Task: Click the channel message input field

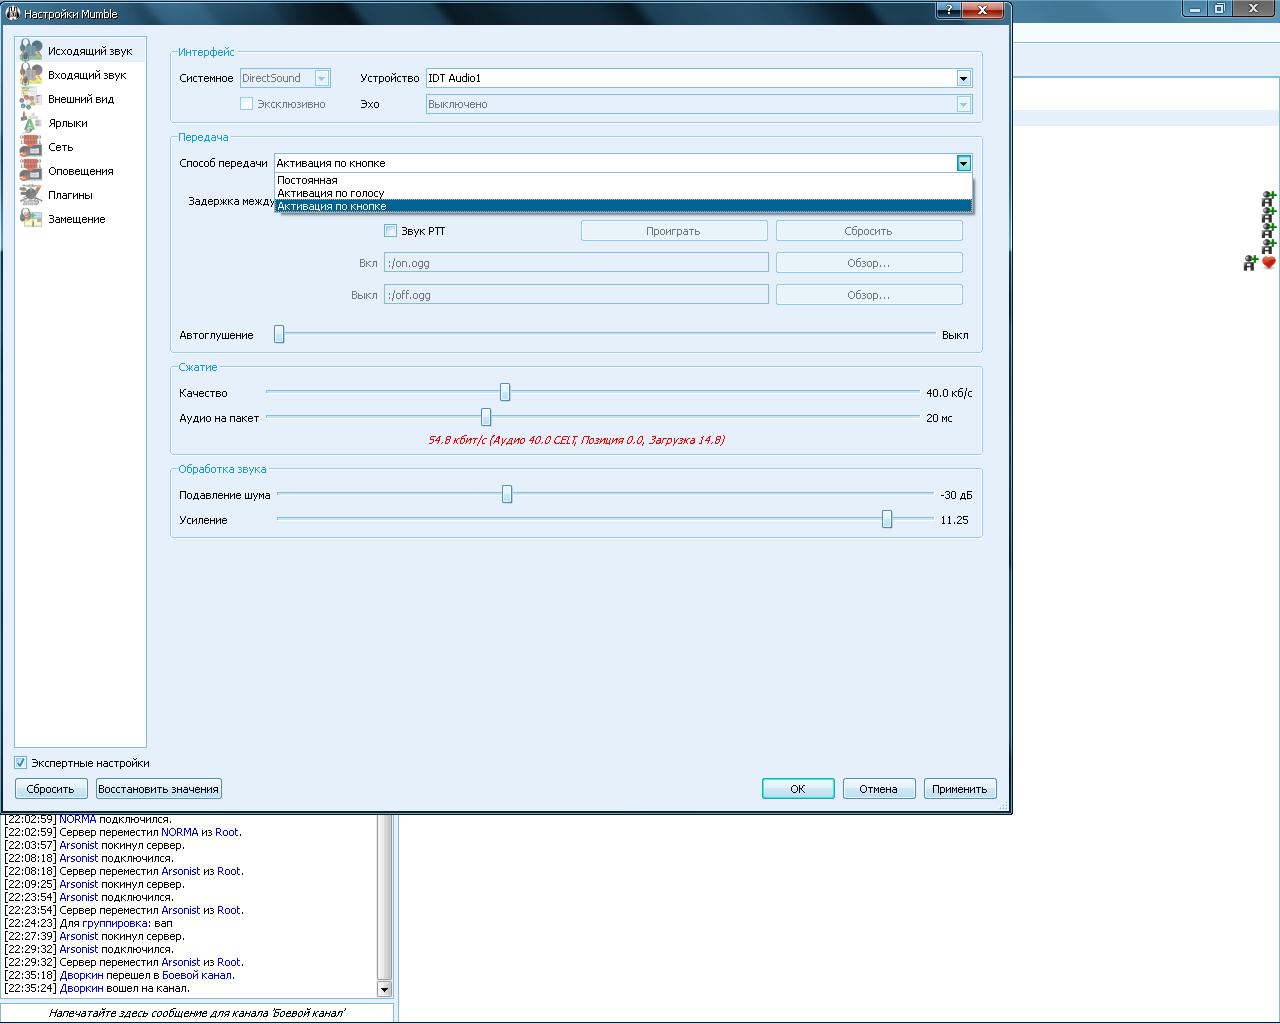Action: click(x=197, y=1013)
